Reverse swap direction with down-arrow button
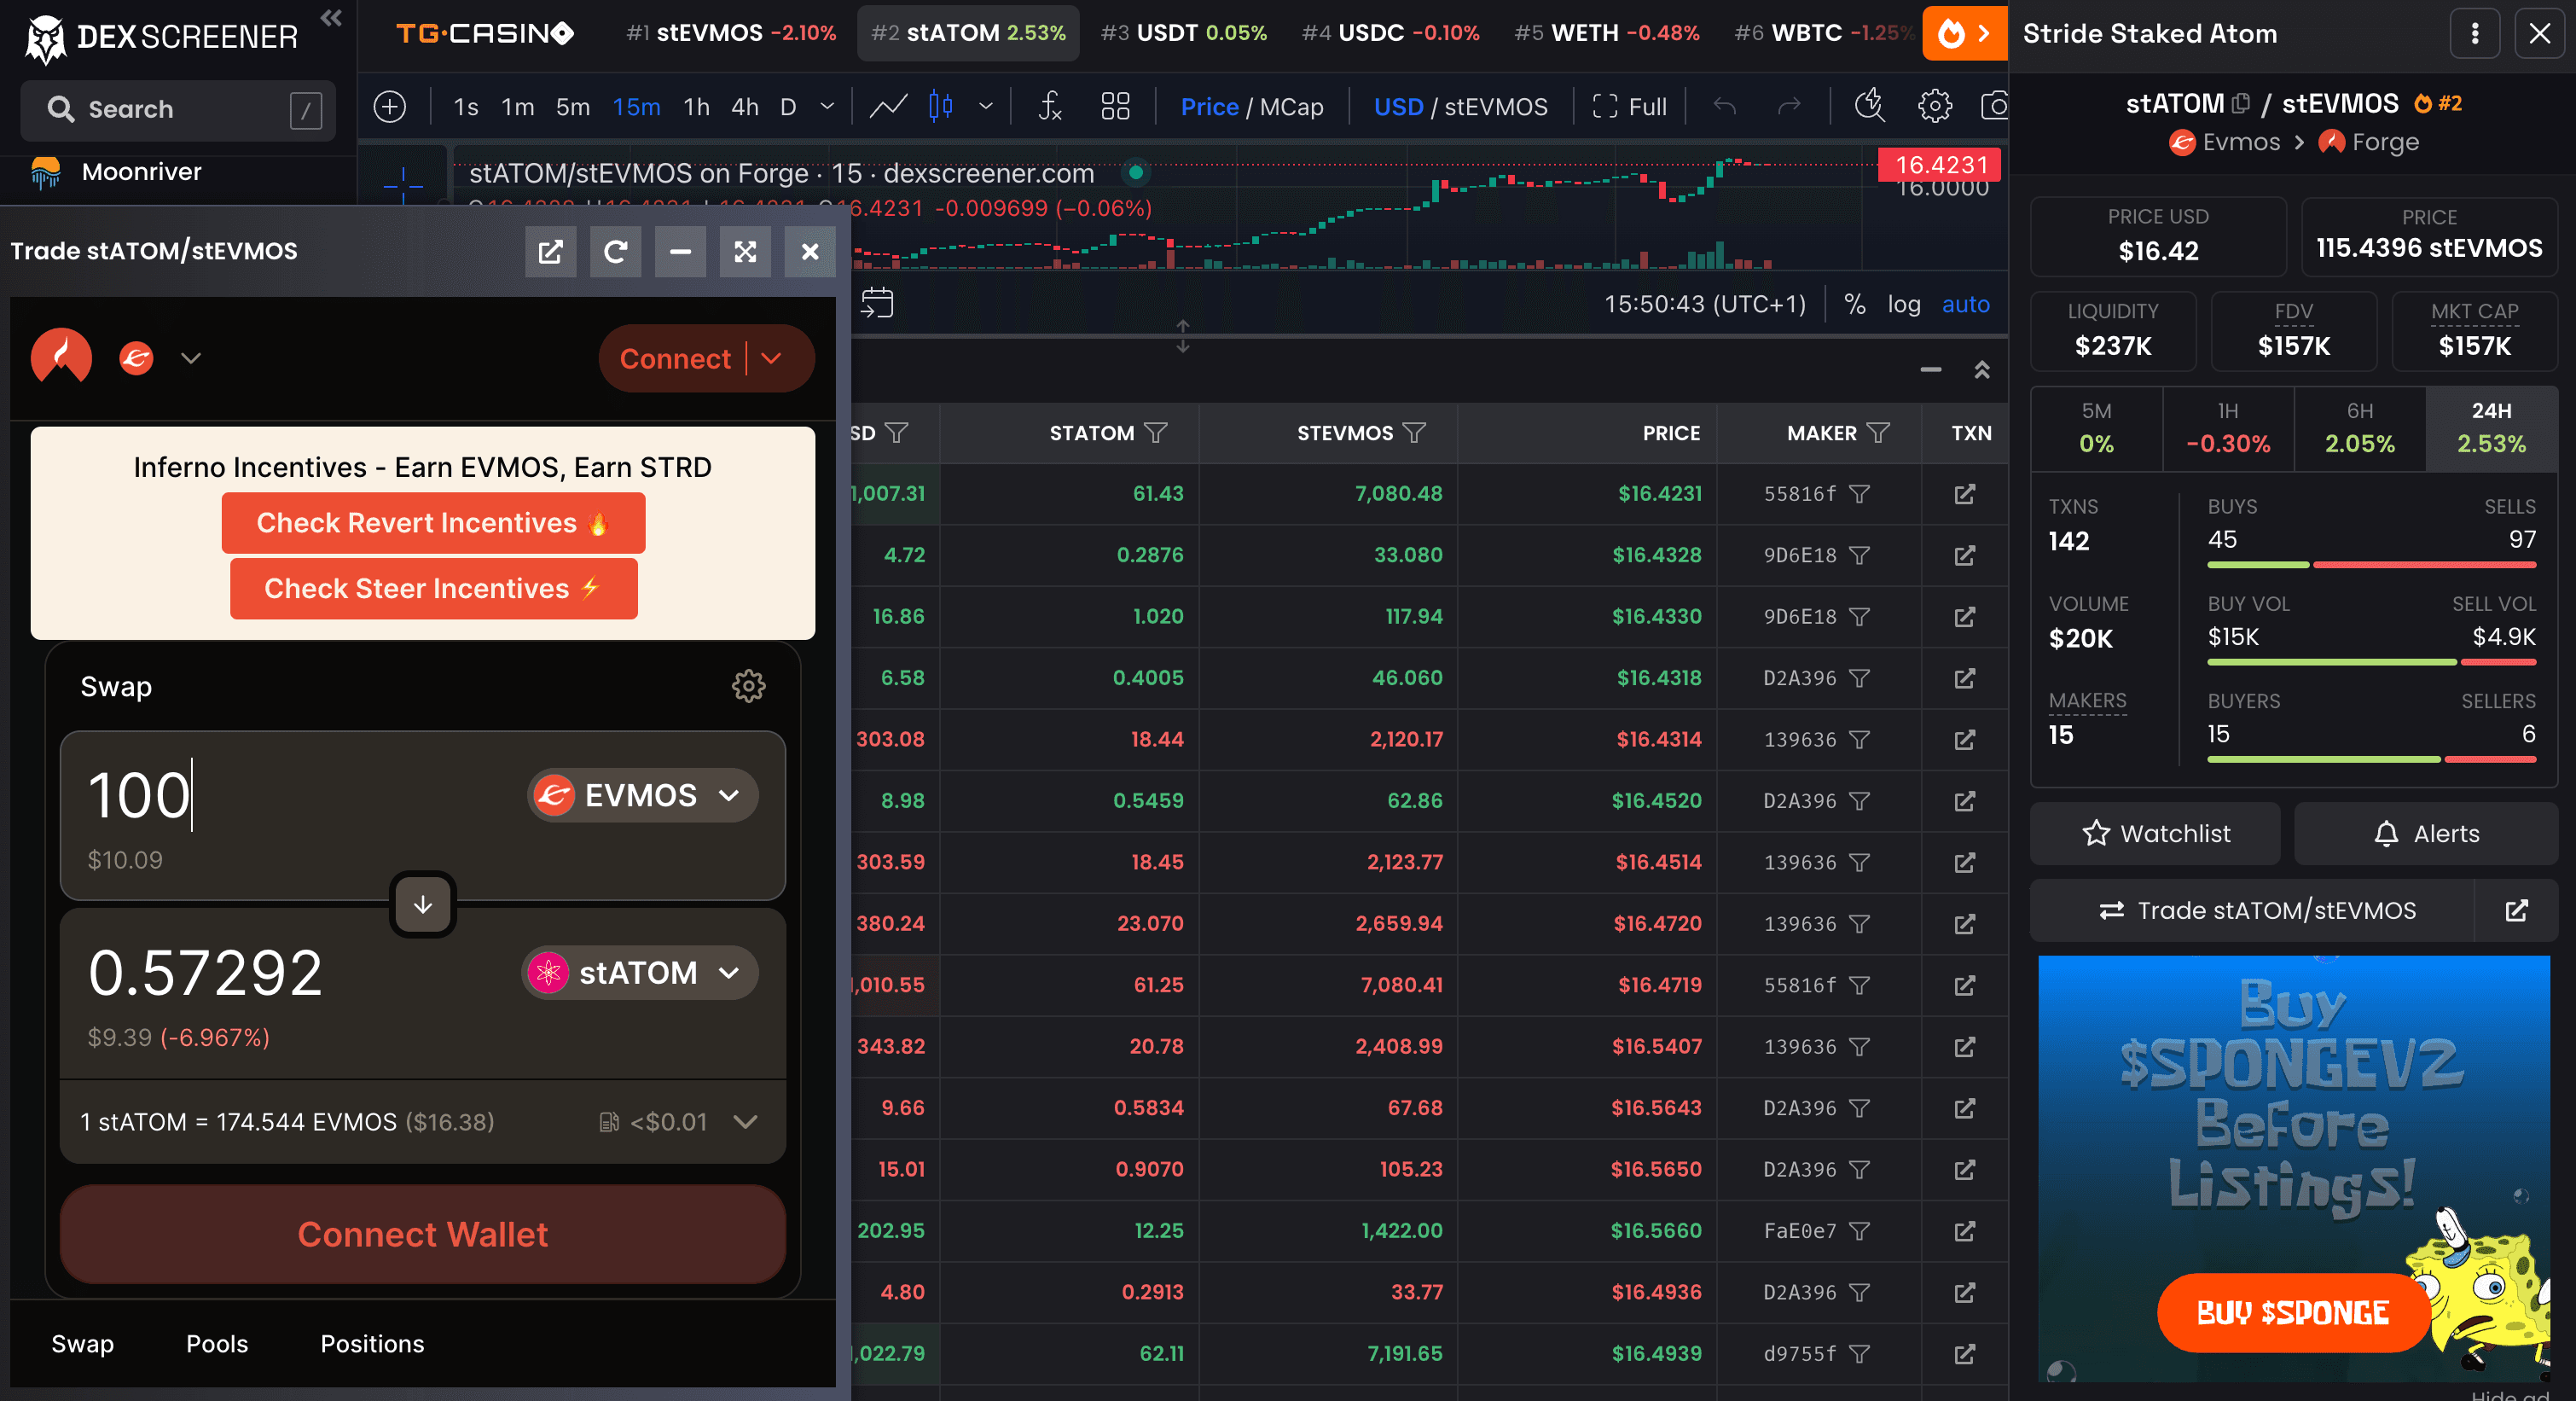2576x1401 pixels. [423, 904]
